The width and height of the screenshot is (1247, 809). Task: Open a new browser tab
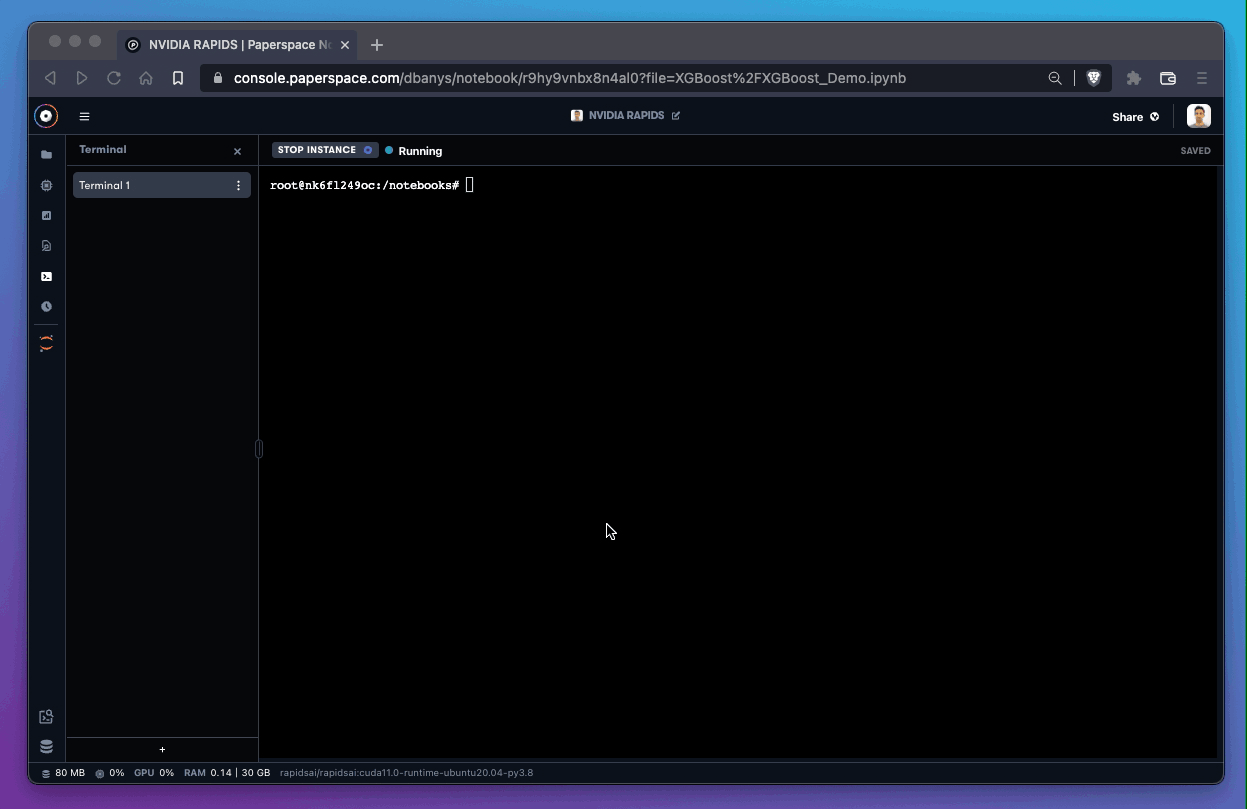tap(377, 45)
